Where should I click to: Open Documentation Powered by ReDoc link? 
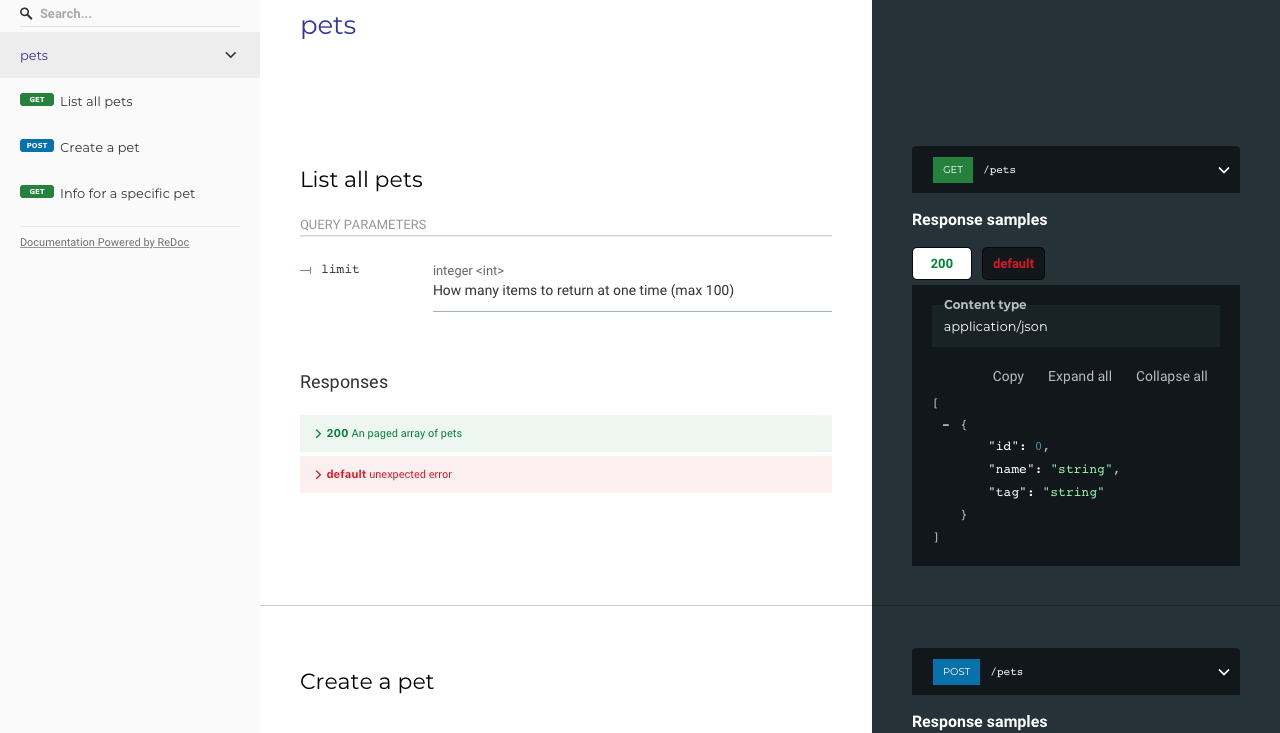tap(104, 242)
